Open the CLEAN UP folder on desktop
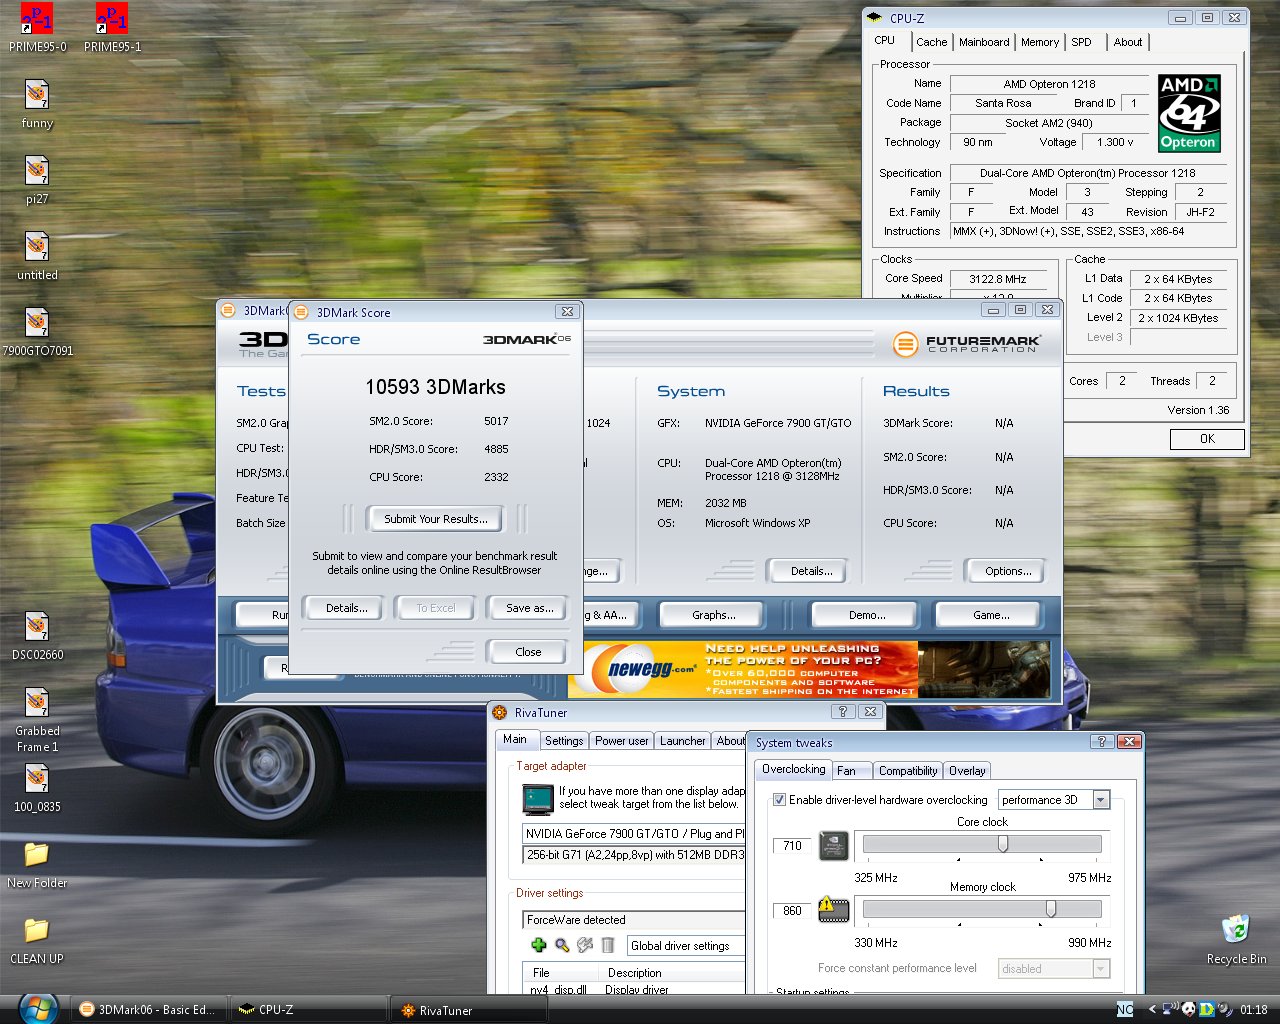 (37, 940)
